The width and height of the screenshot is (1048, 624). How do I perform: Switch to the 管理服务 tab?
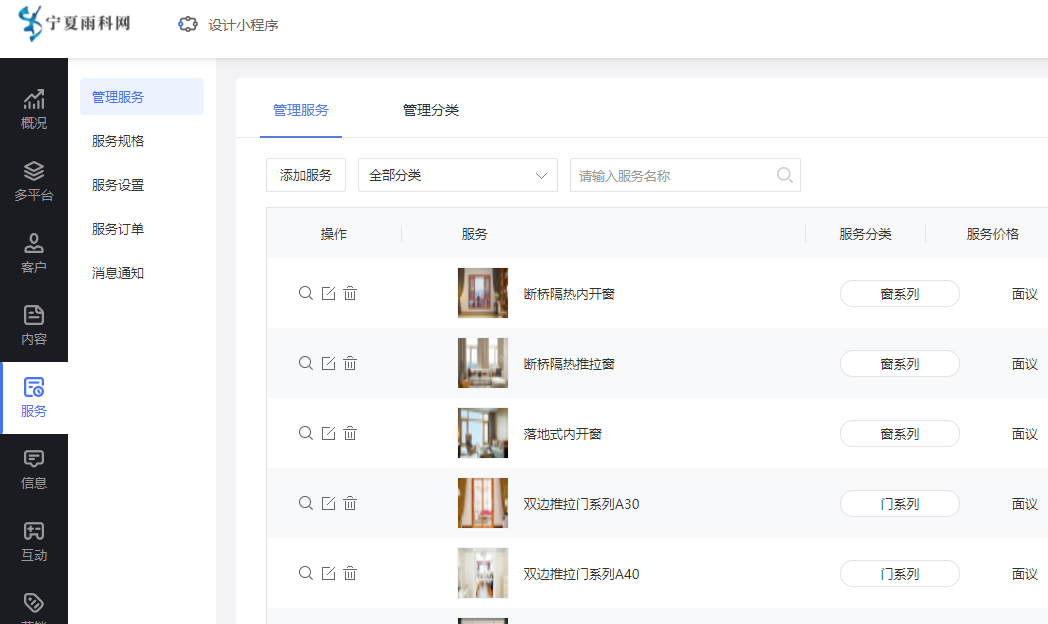301,110
